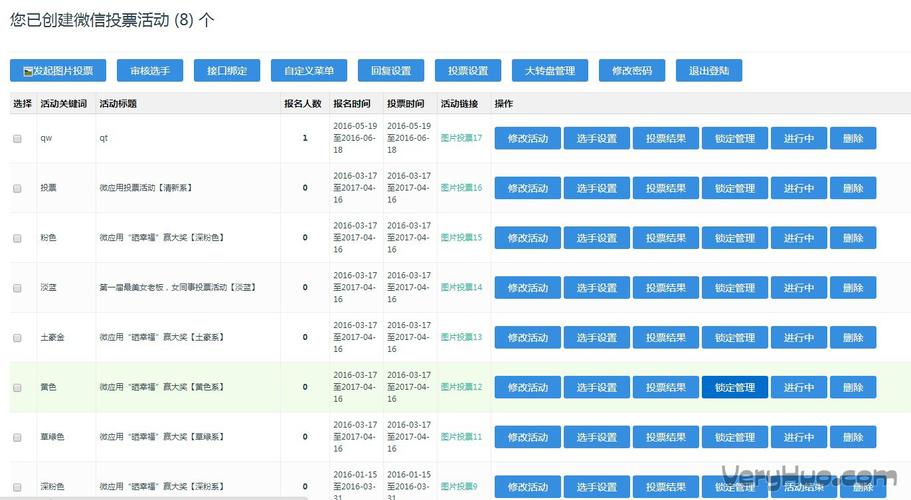The height and width of the screenshot is (500, 911).
Task: Delete the 淡蓝 activity
Action: tap(853, 287)
